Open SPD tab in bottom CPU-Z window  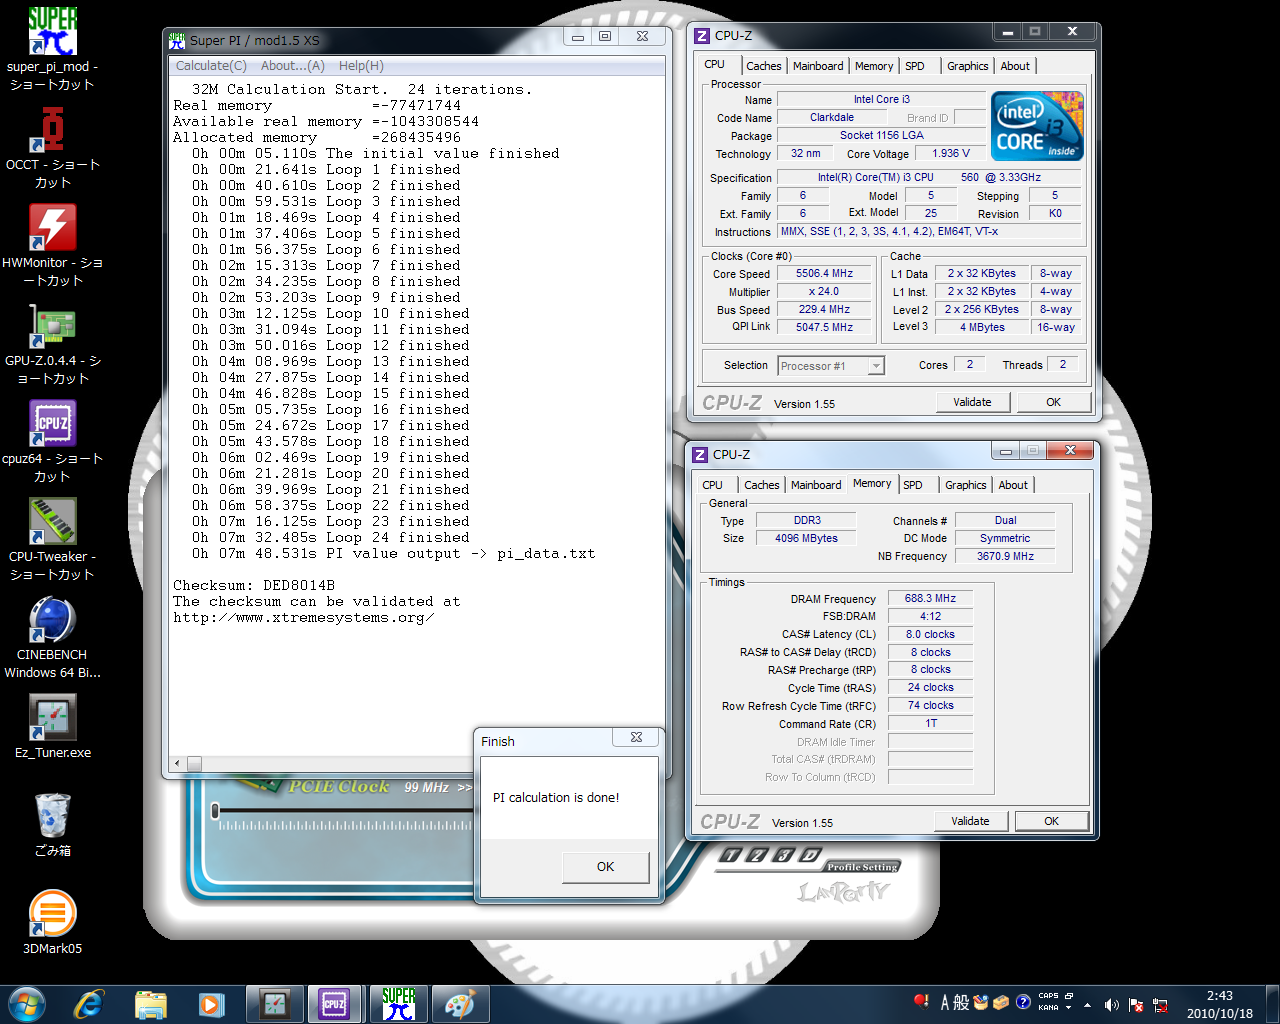(913, 485)
